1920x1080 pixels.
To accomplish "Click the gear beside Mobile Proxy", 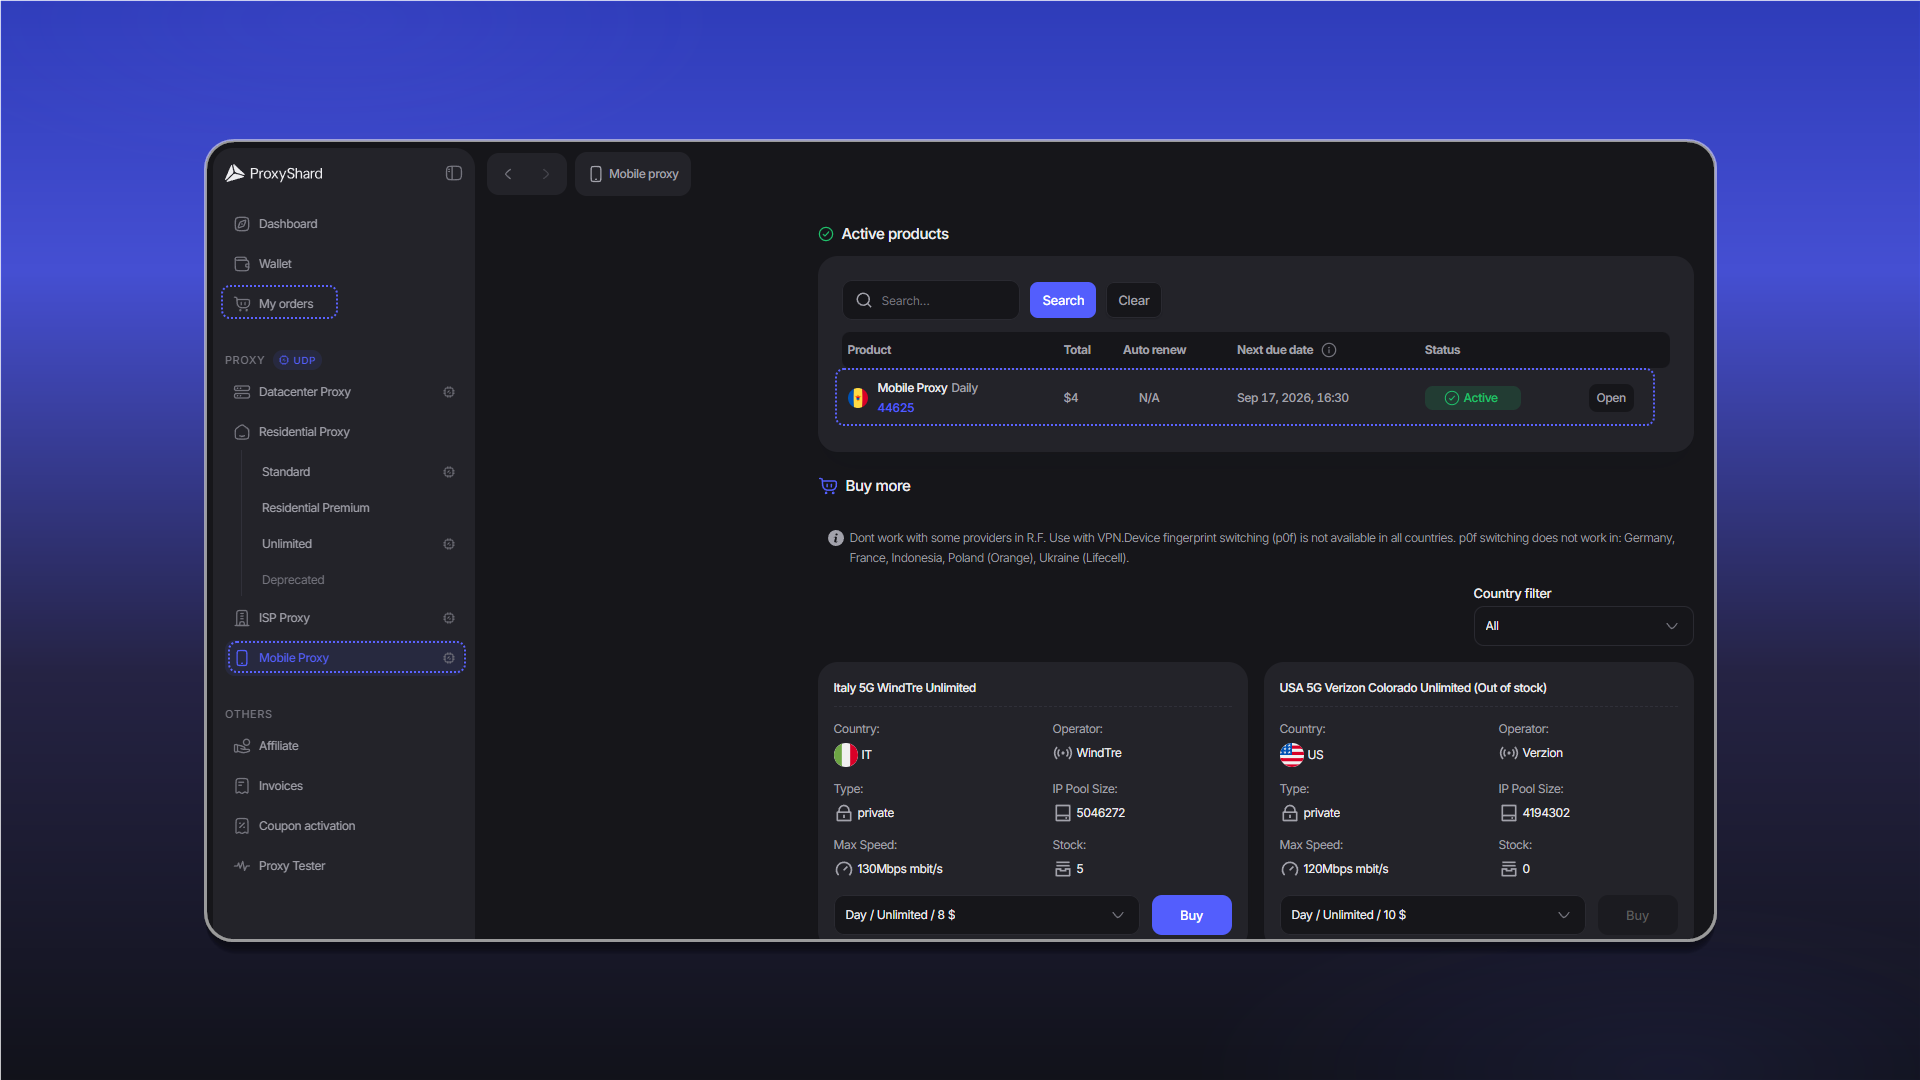I will coord(449,658).
